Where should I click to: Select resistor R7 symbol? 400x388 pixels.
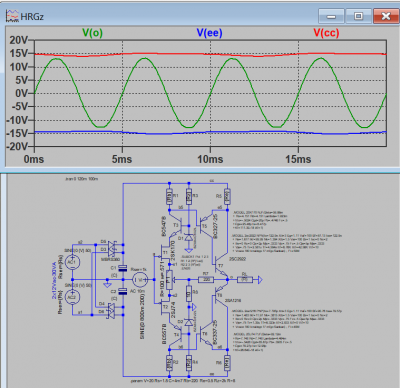pyautogui.click(x=206, y=279)
